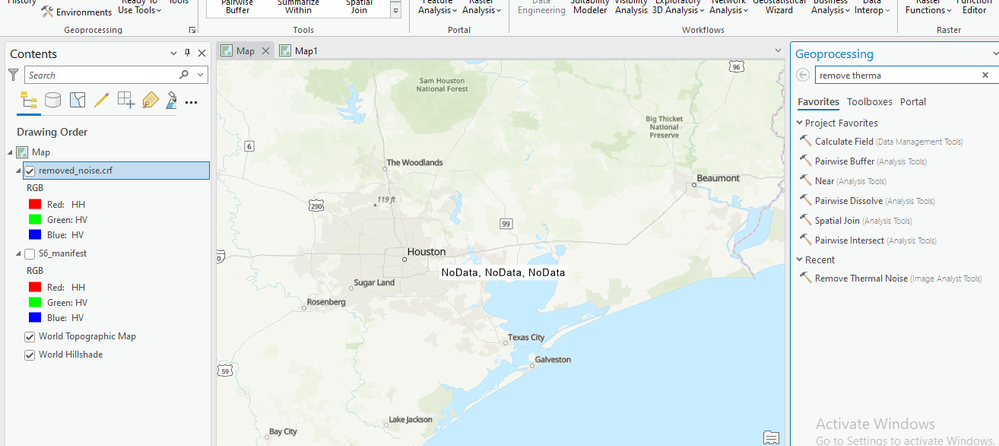Open the Feature Analysis dropdown
Screen dimensions: 999x446
[x=437, y=6]
